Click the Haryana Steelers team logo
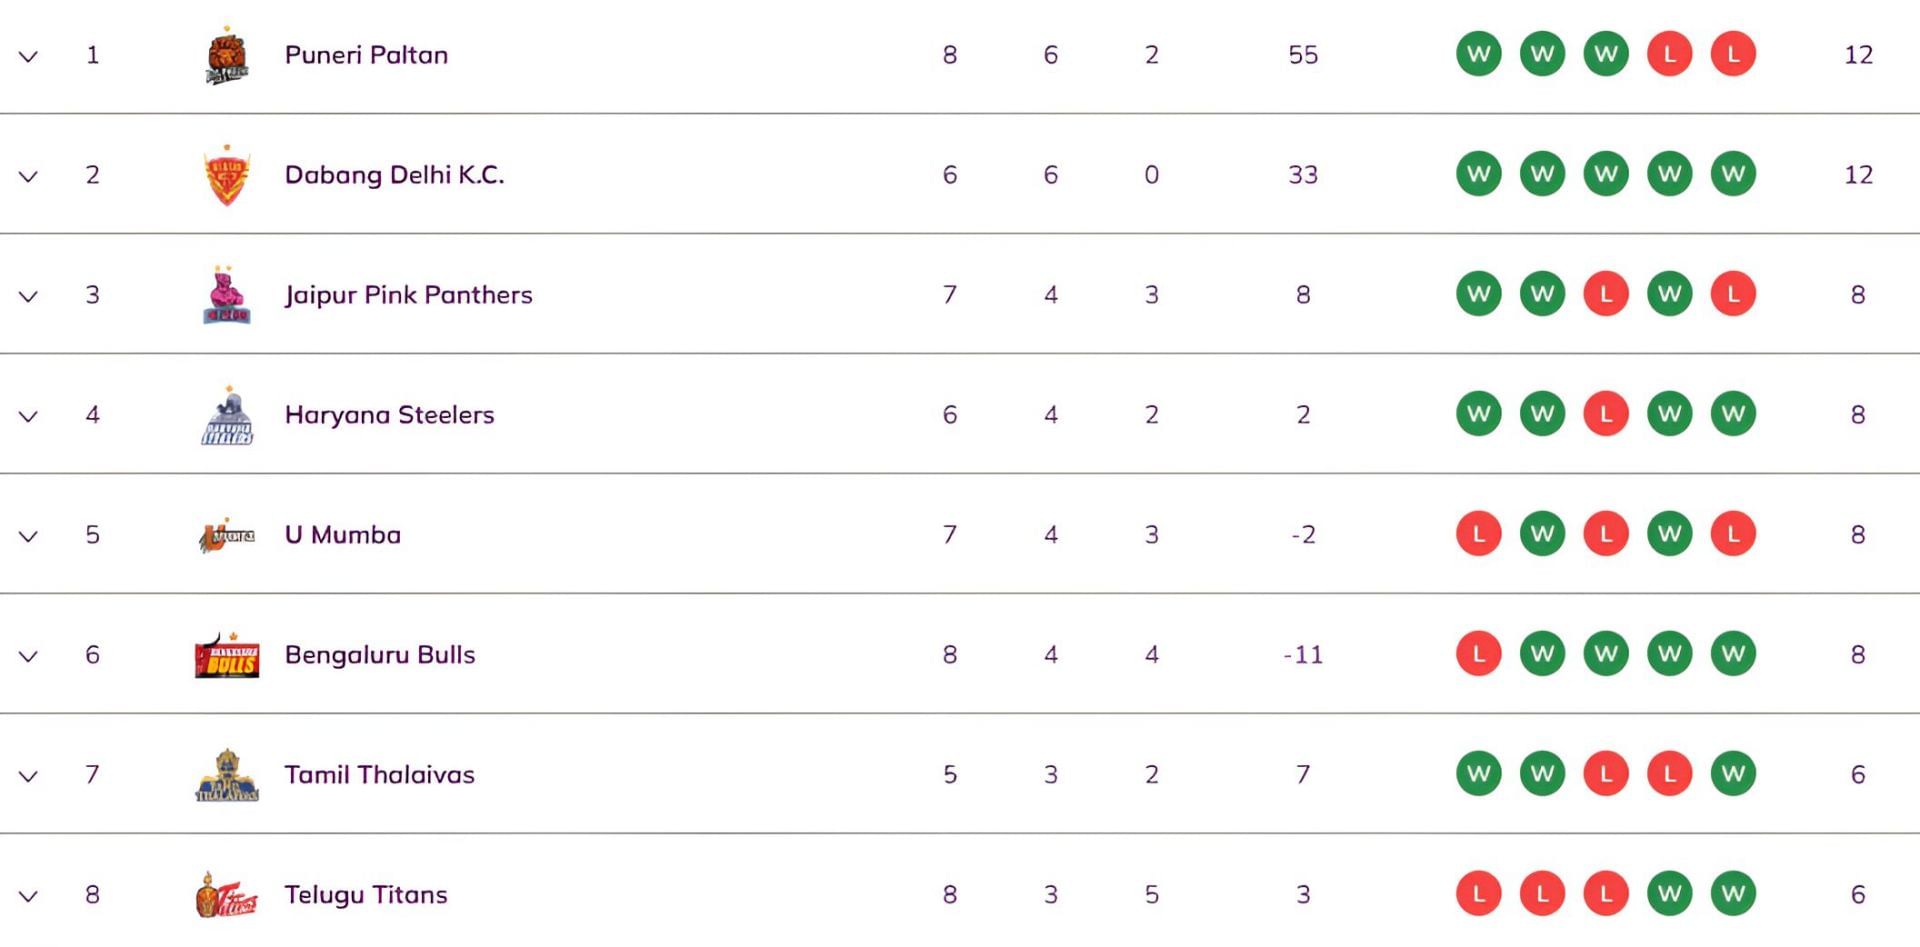This screenshot has height=947, width=1920. click(227, 415)
